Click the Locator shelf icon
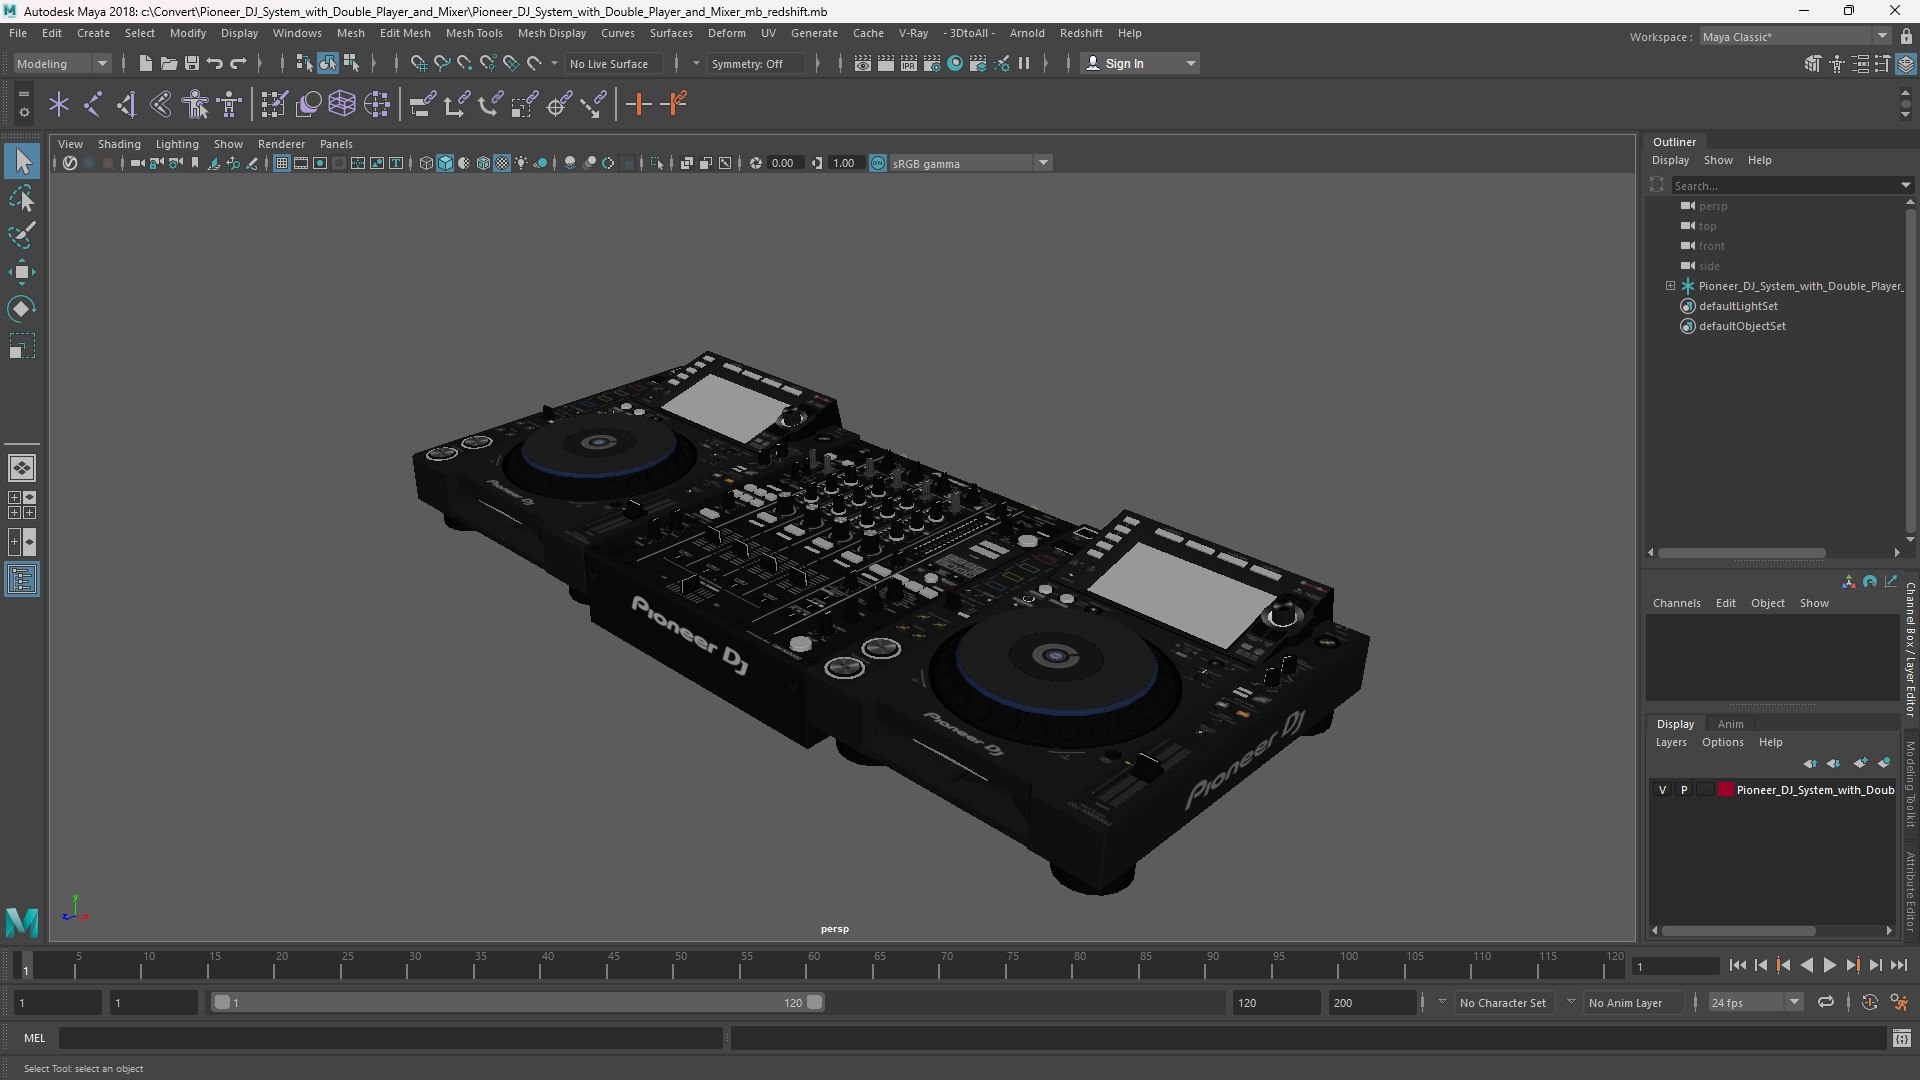This screenshot has height=1080, width=1920. (x=59, y=104)
